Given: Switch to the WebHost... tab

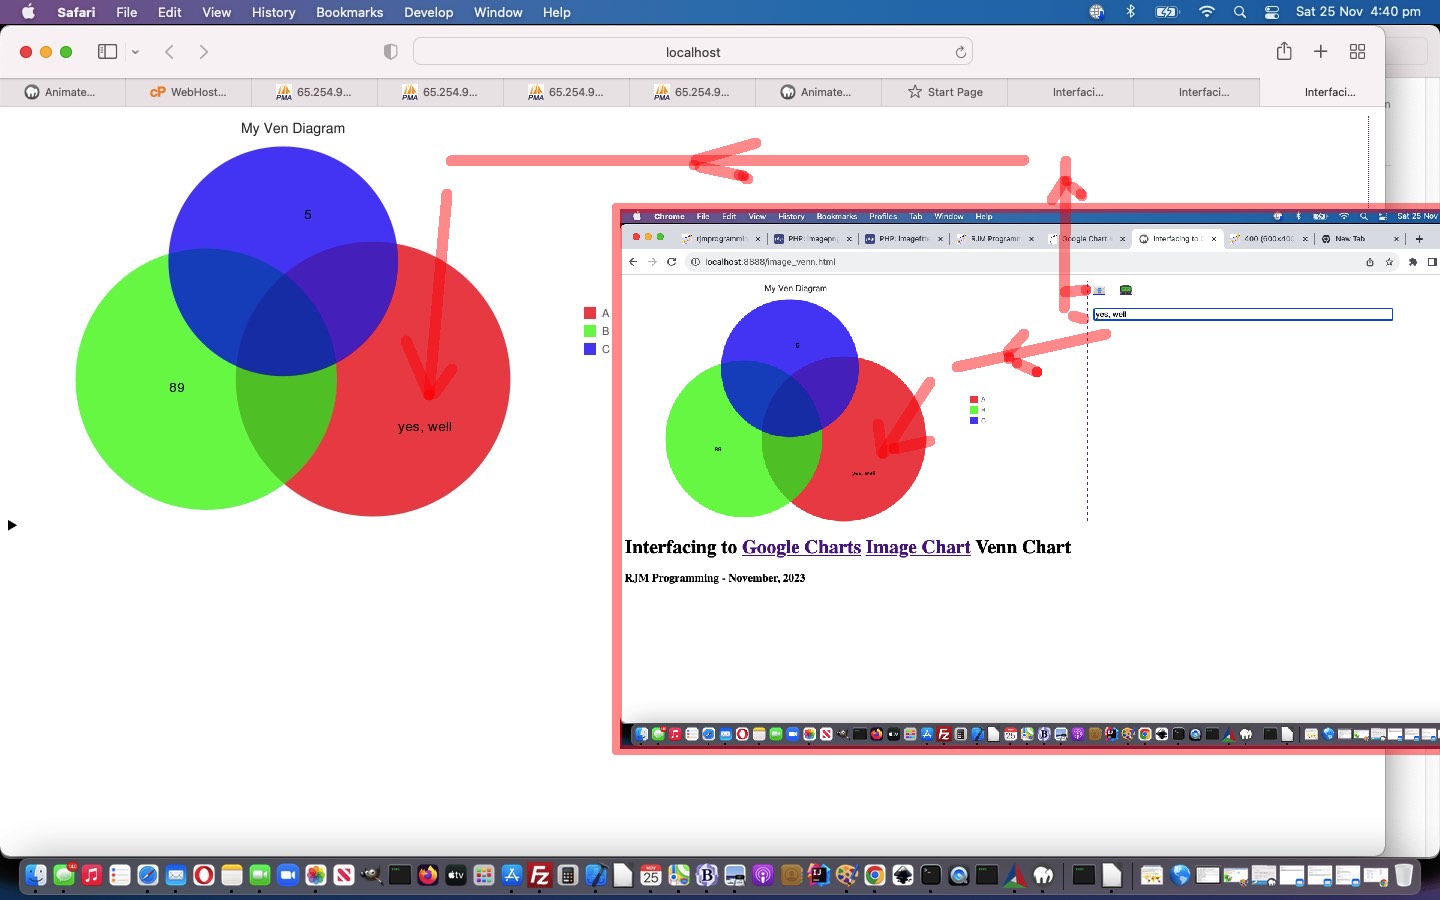Looking at the screenshot, I should (x=189, y=92).
